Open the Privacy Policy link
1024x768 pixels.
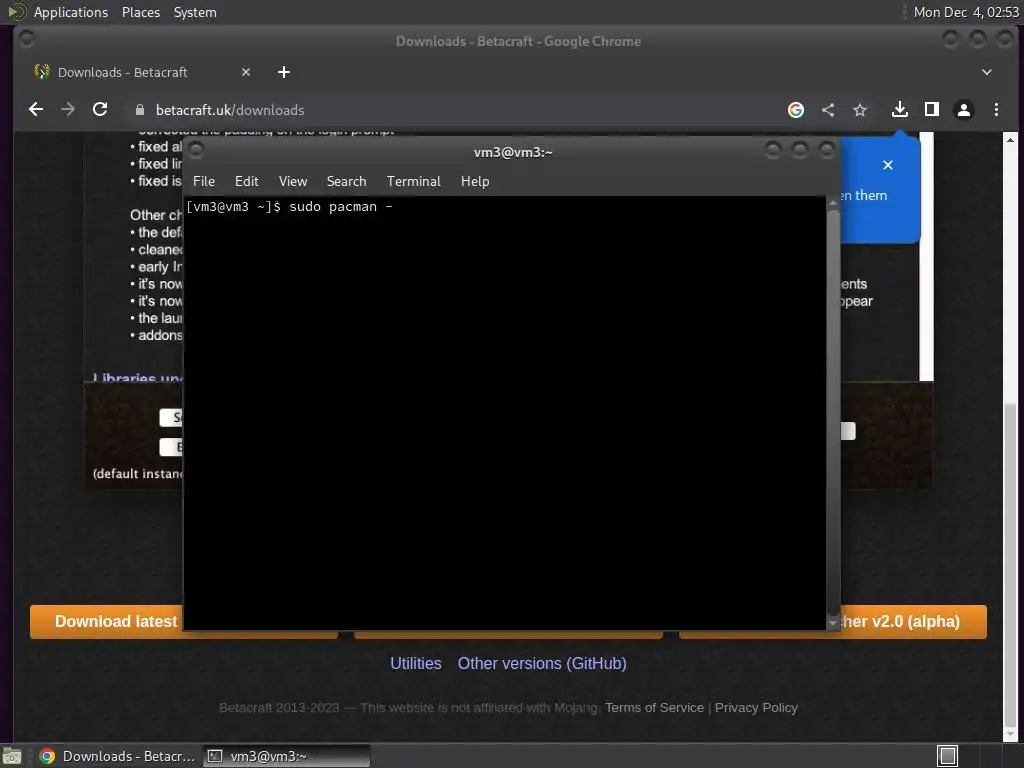click(x=756, y=708)
